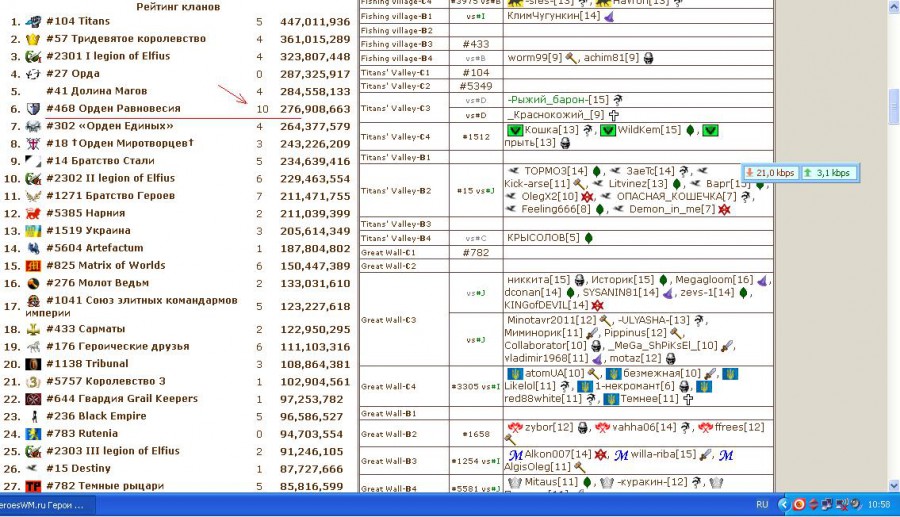This screenshot has width=900, height=517.
Task: Click the #5604 Artefactum emblem
Action: pyautogui.click(x=33, y=248)
